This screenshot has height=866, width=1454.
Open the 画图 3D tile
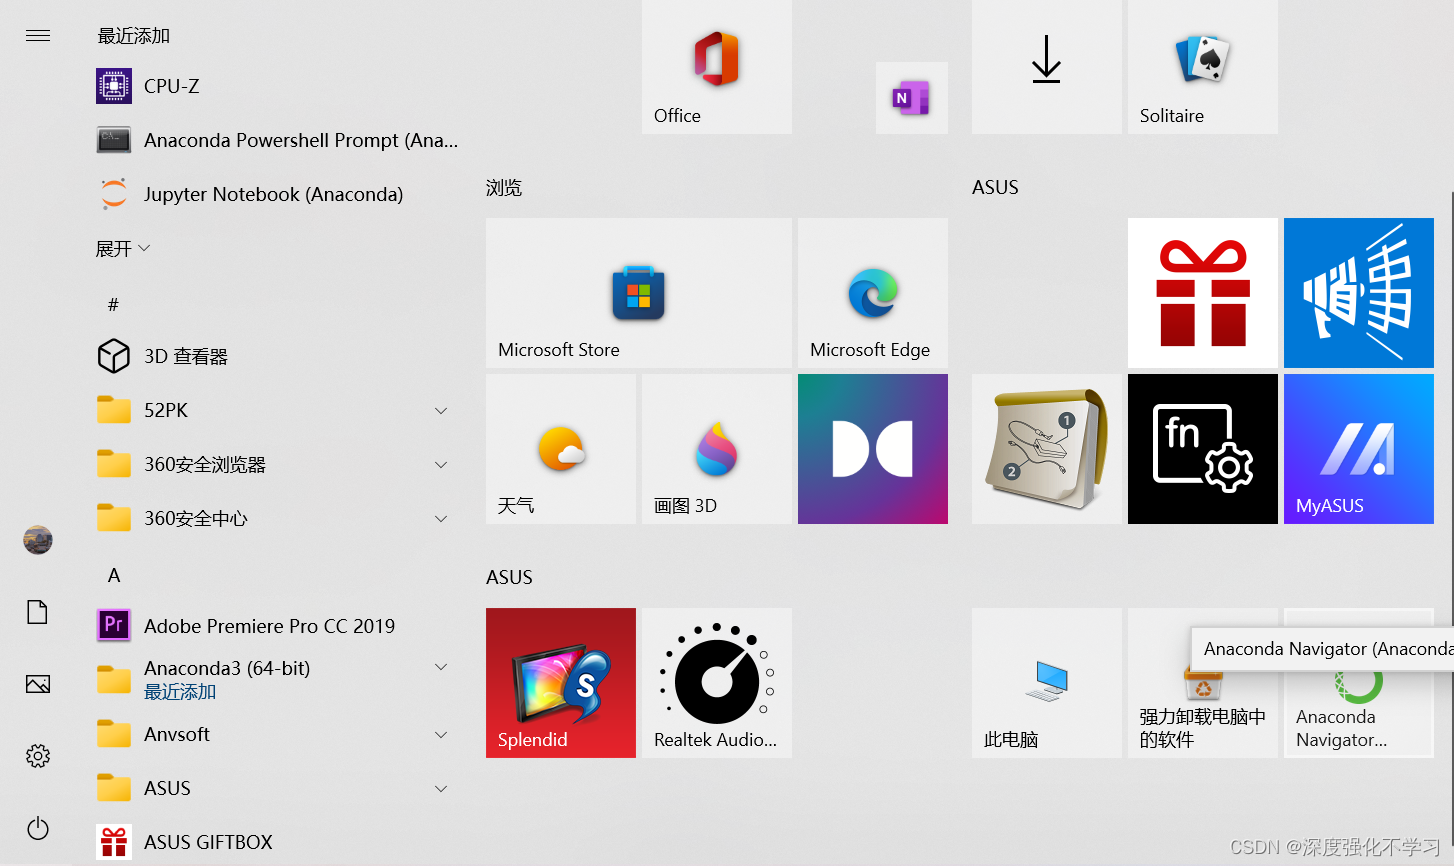[x=717, y=449]
